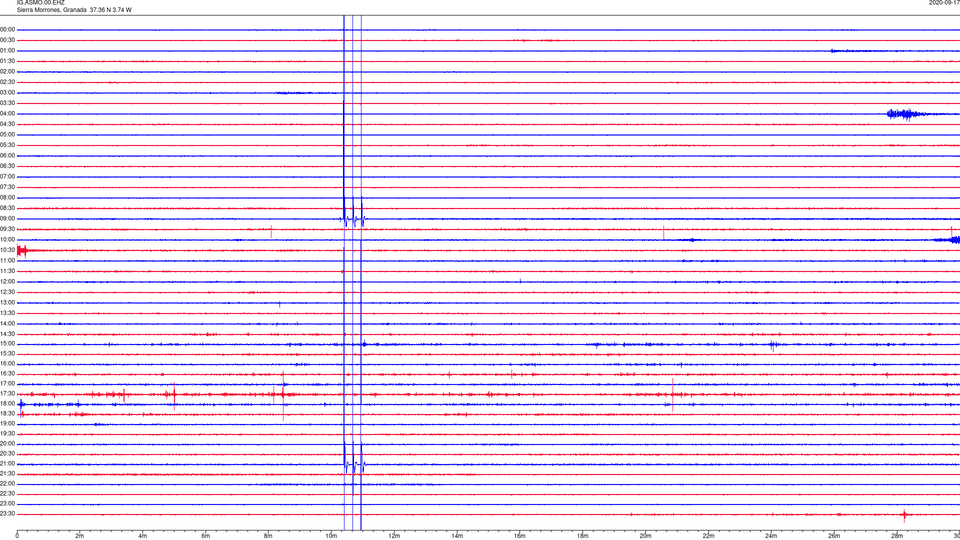Click the 20m axis tick label
960x540 pixels.
point(645,536)
